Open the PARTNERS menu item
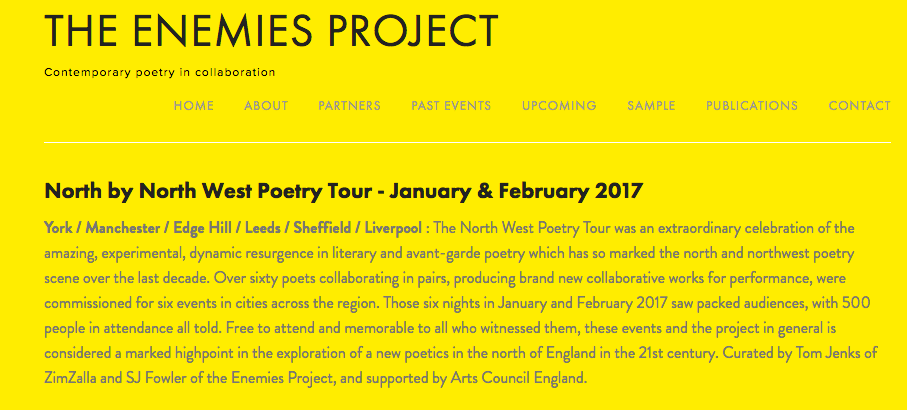 pos(349,106)
